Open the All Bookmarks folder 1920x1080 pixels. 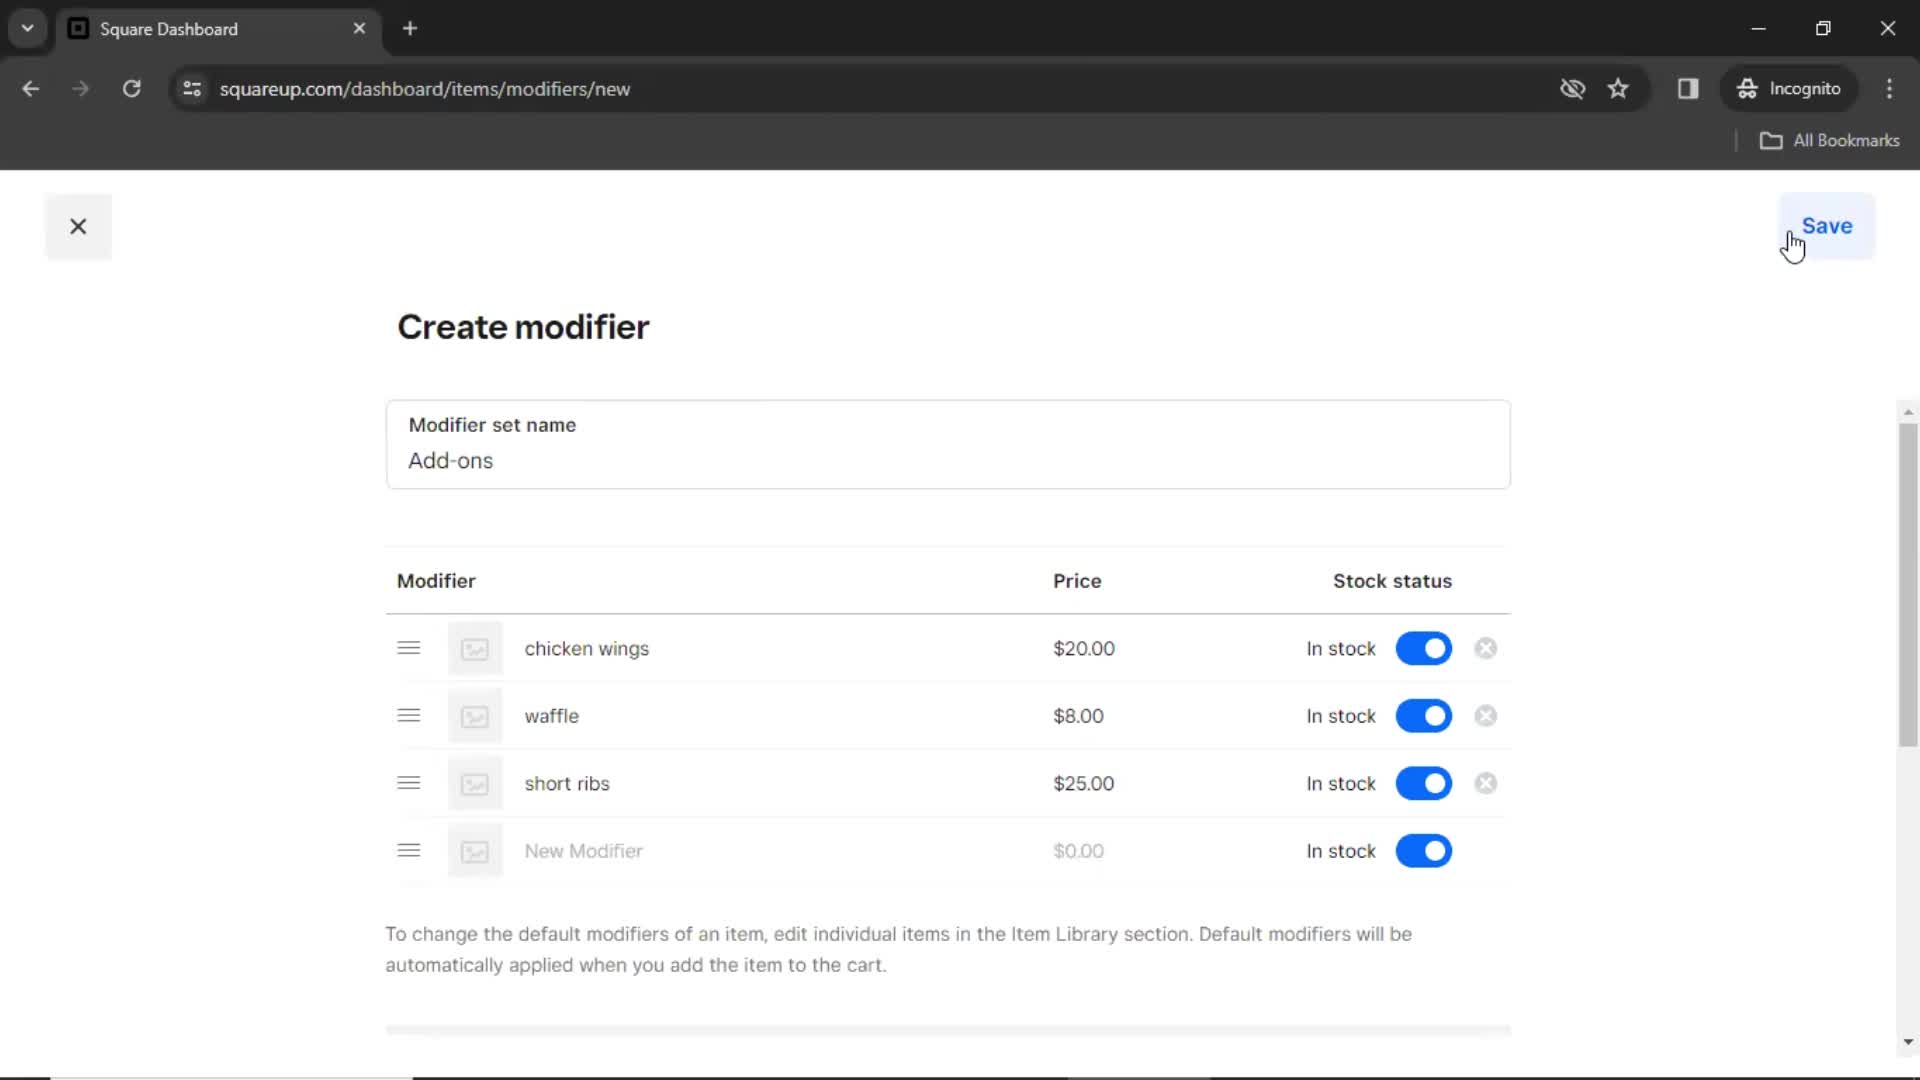click(x=1829, y=141)
